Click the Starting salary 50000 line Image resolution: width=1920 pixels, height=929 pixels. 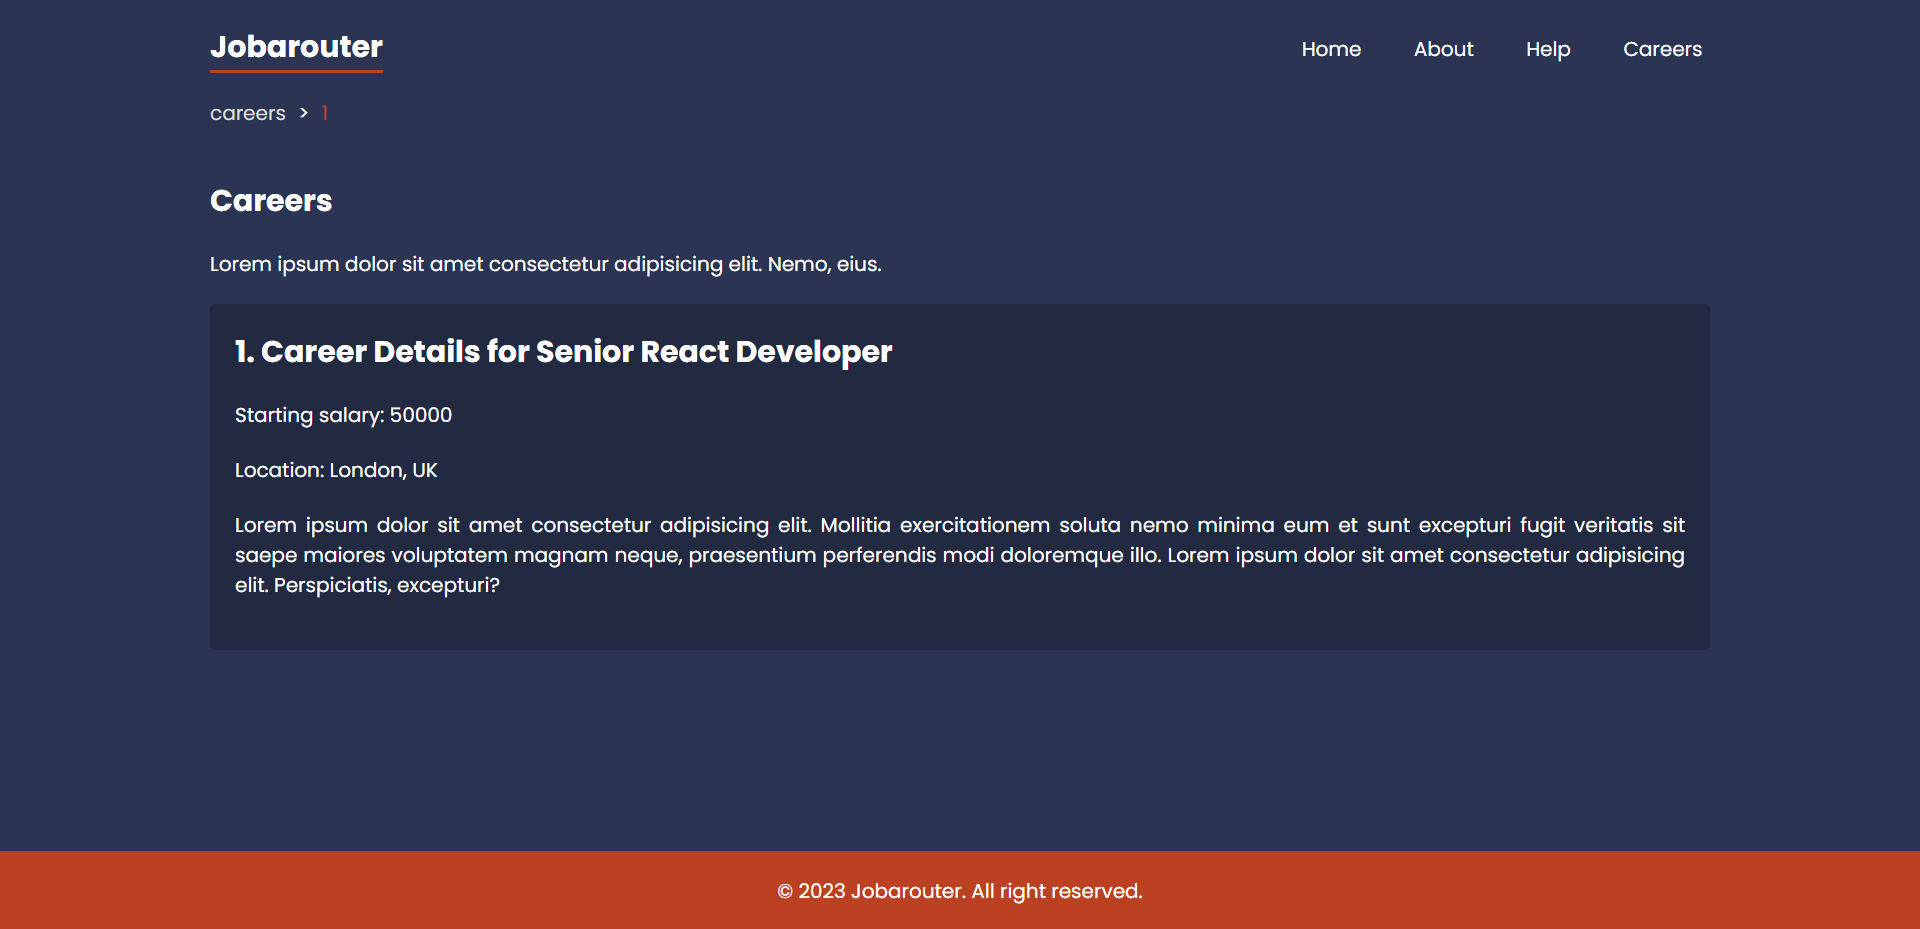click(343, 415)
